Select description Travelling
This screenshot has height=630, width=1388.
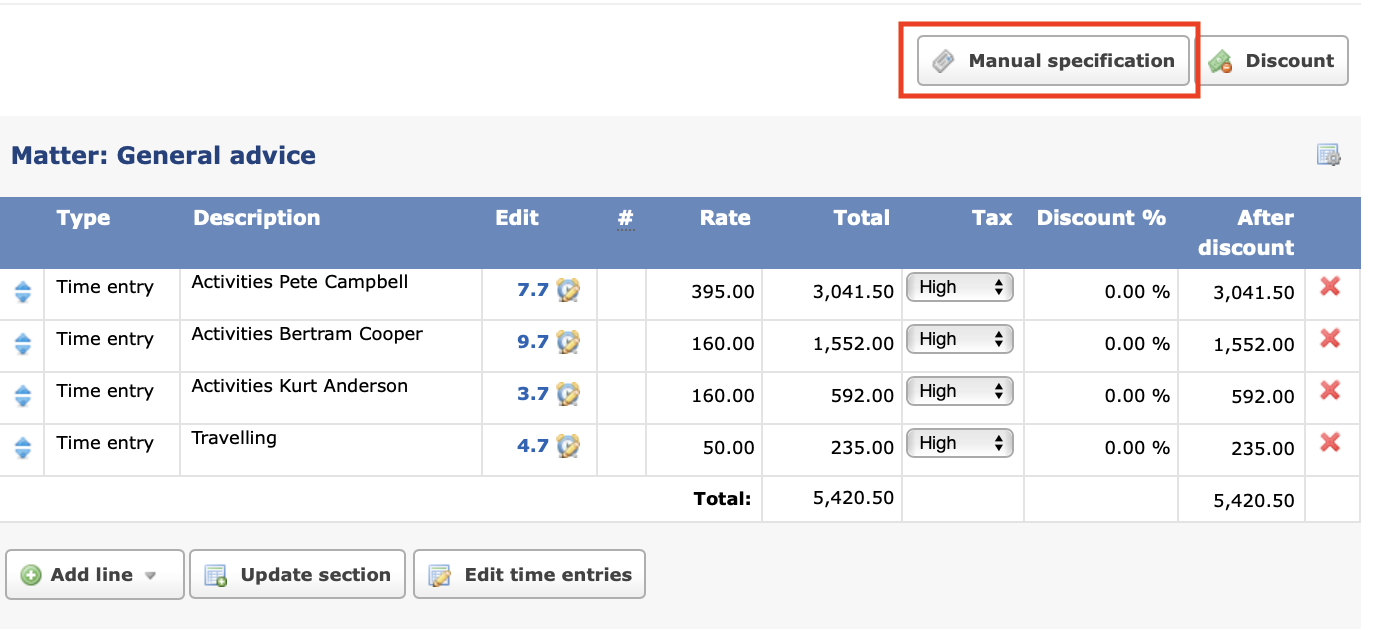pyautogui.click(x=234, y=438)
